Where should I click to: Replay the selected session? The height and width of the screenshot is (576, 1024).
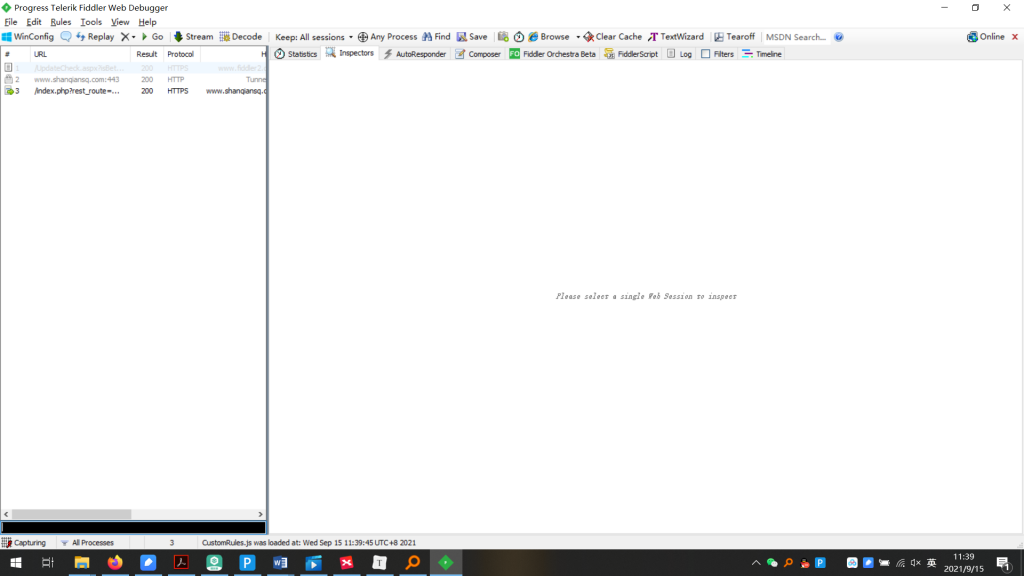[95, 37]
